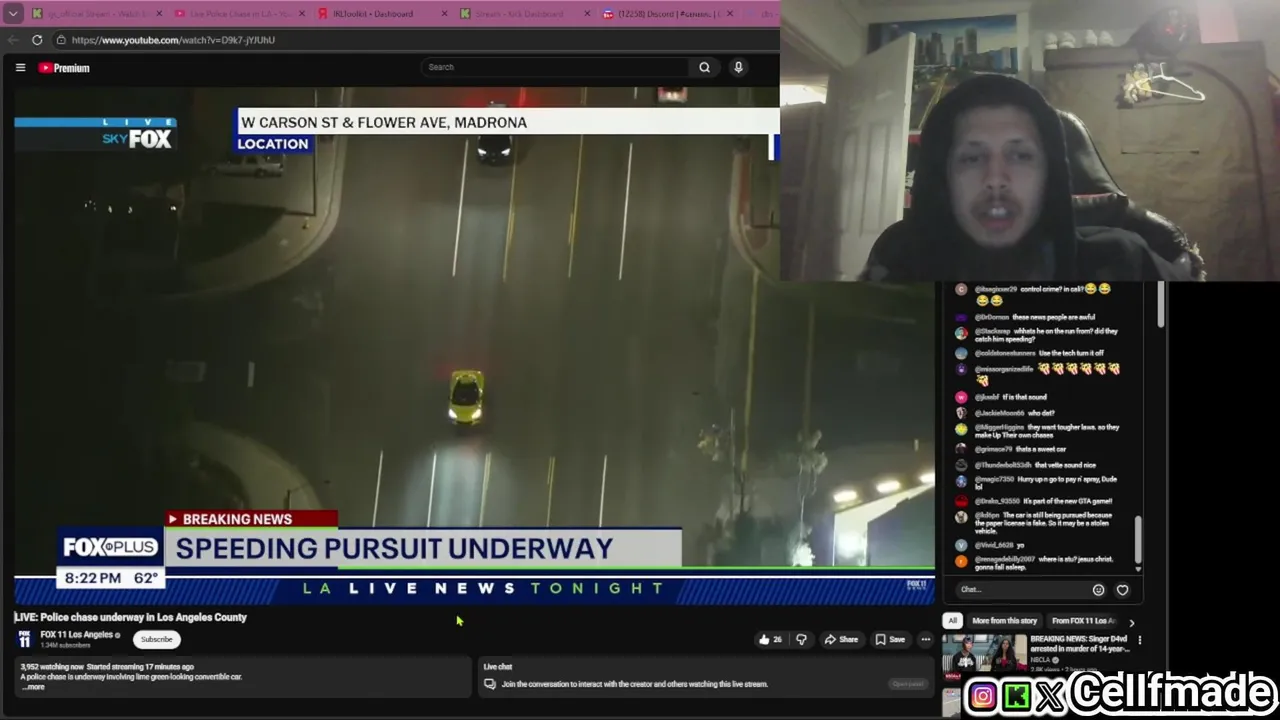Click chat user @DrDoman

point(992,317)
